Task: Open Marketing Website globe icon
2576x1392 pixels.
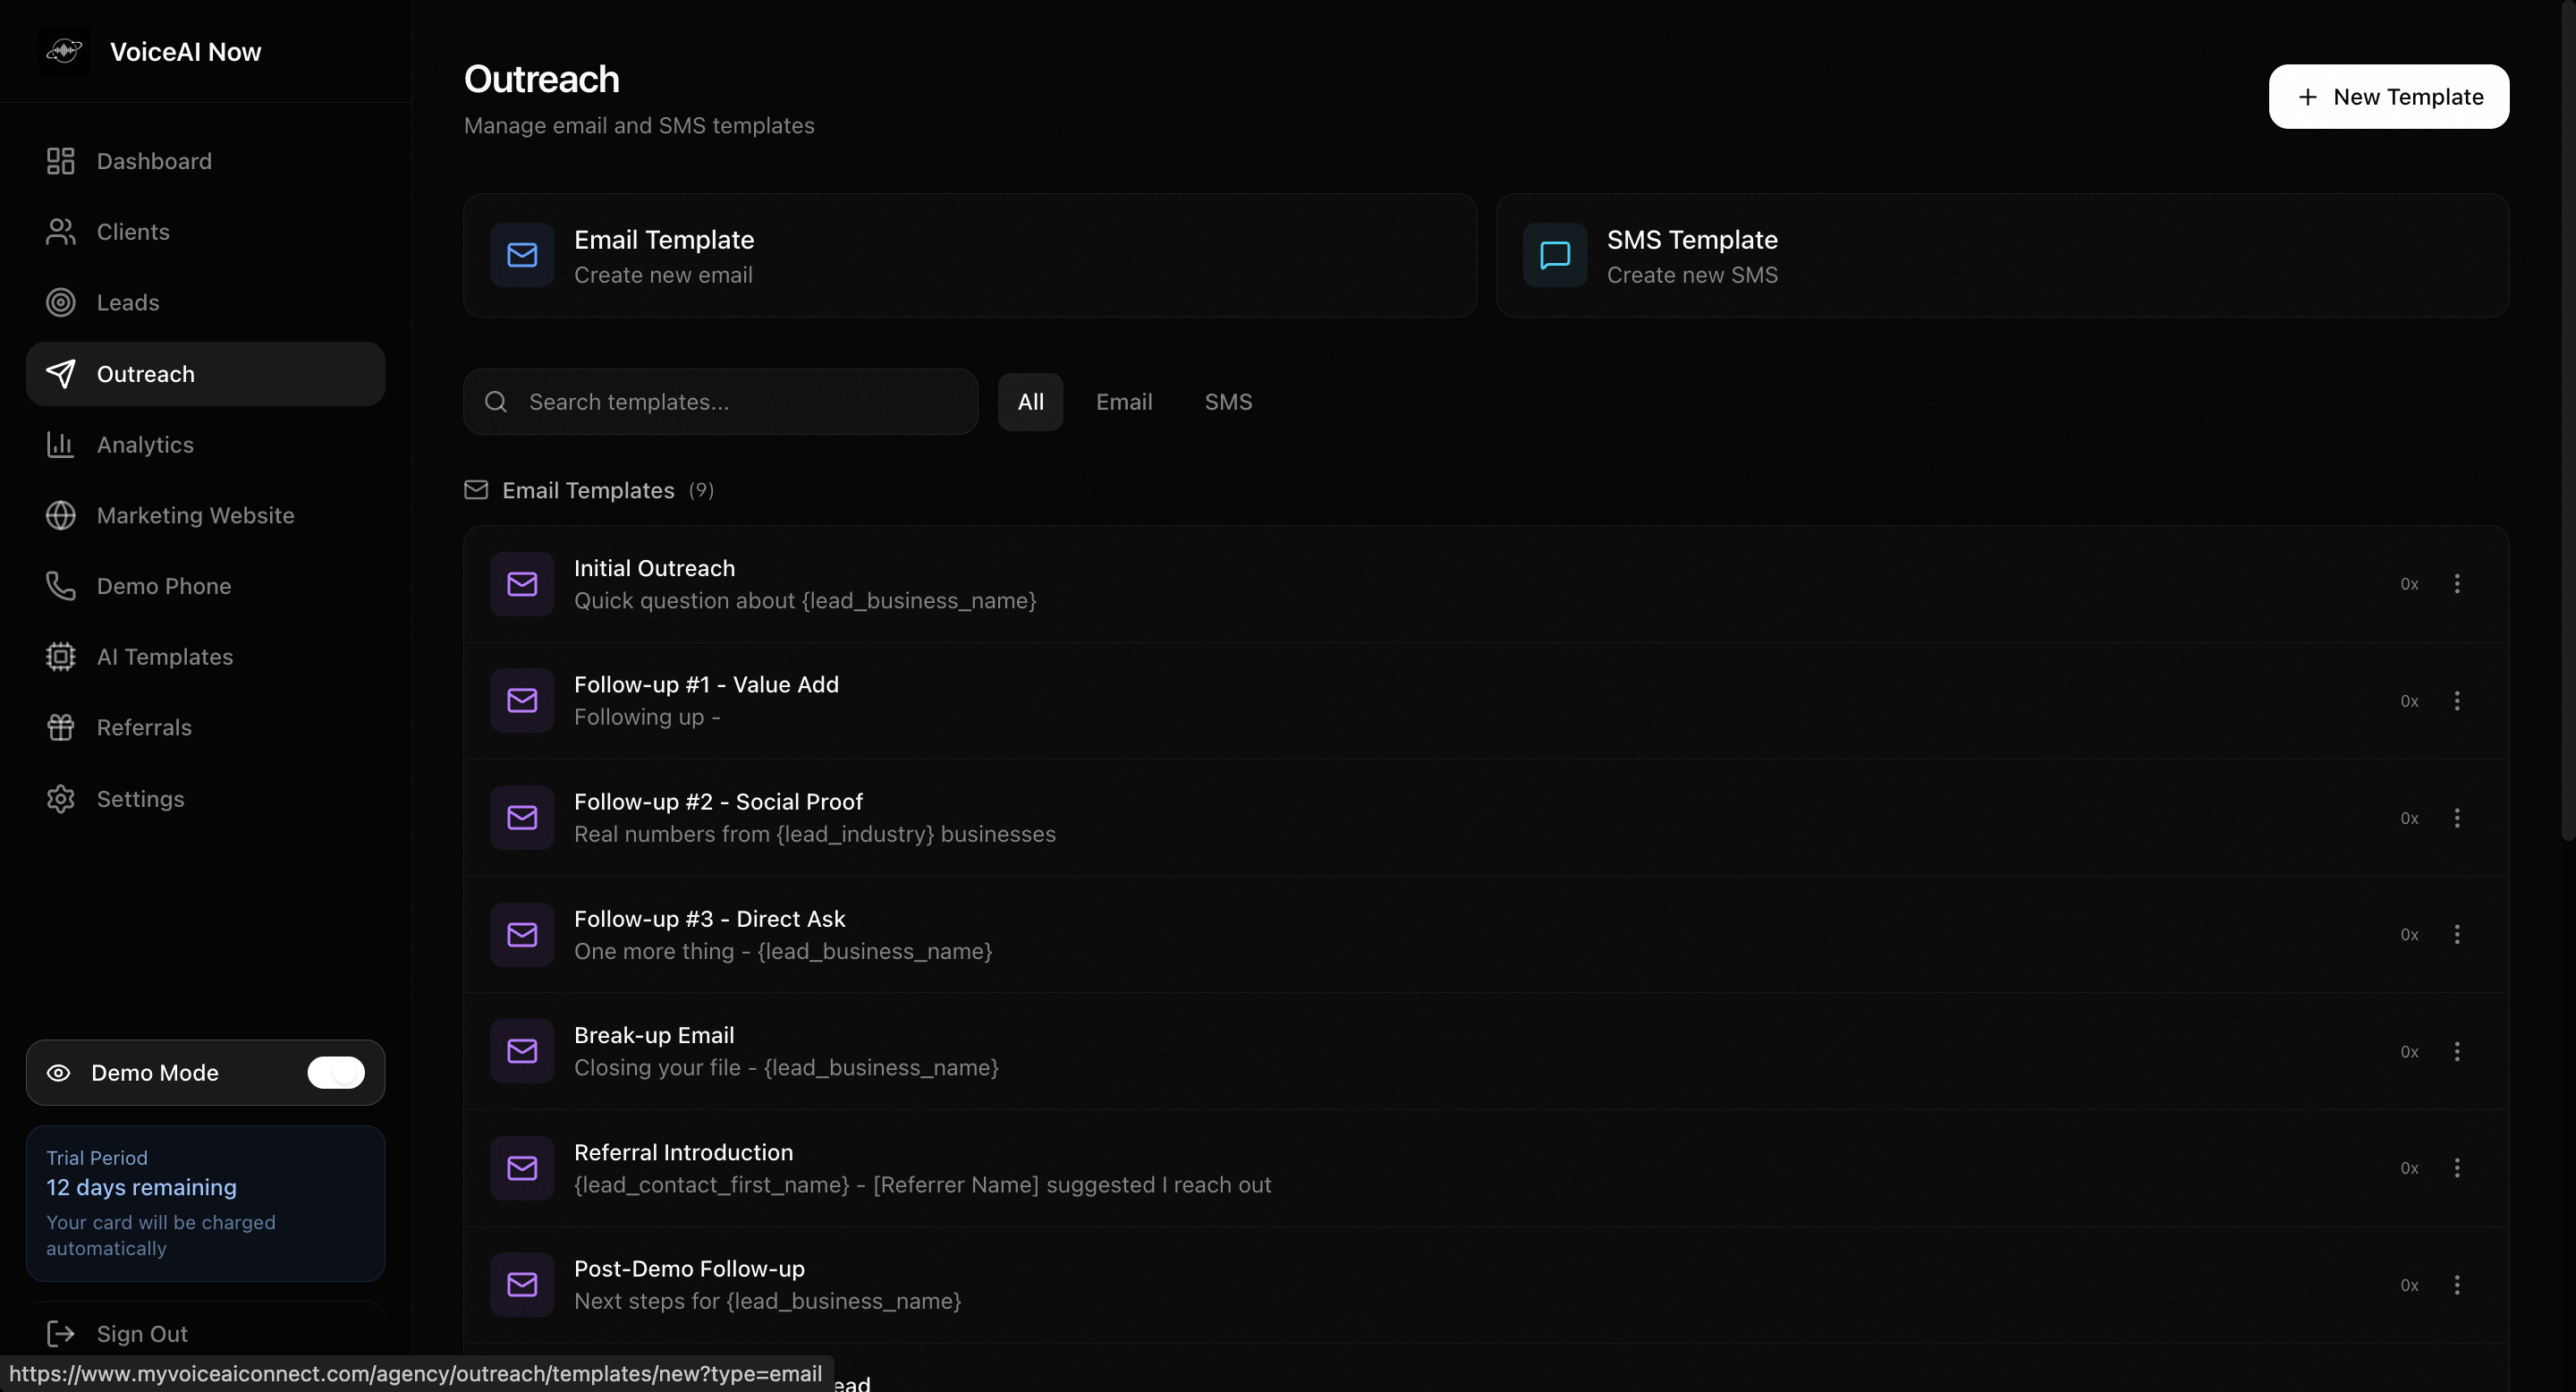Action: point(60,515)
